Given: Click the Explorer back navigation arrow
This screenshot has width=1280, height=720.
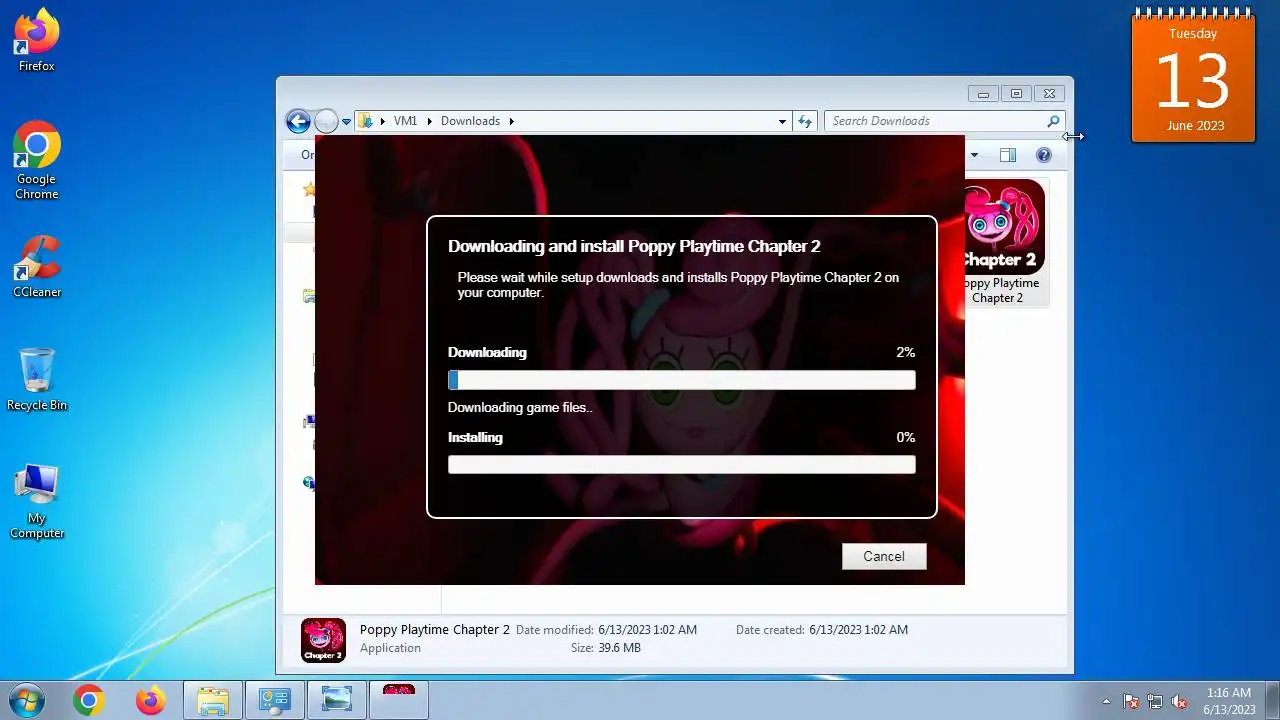Looking at the screenshot, I should [x=298, y=121].
